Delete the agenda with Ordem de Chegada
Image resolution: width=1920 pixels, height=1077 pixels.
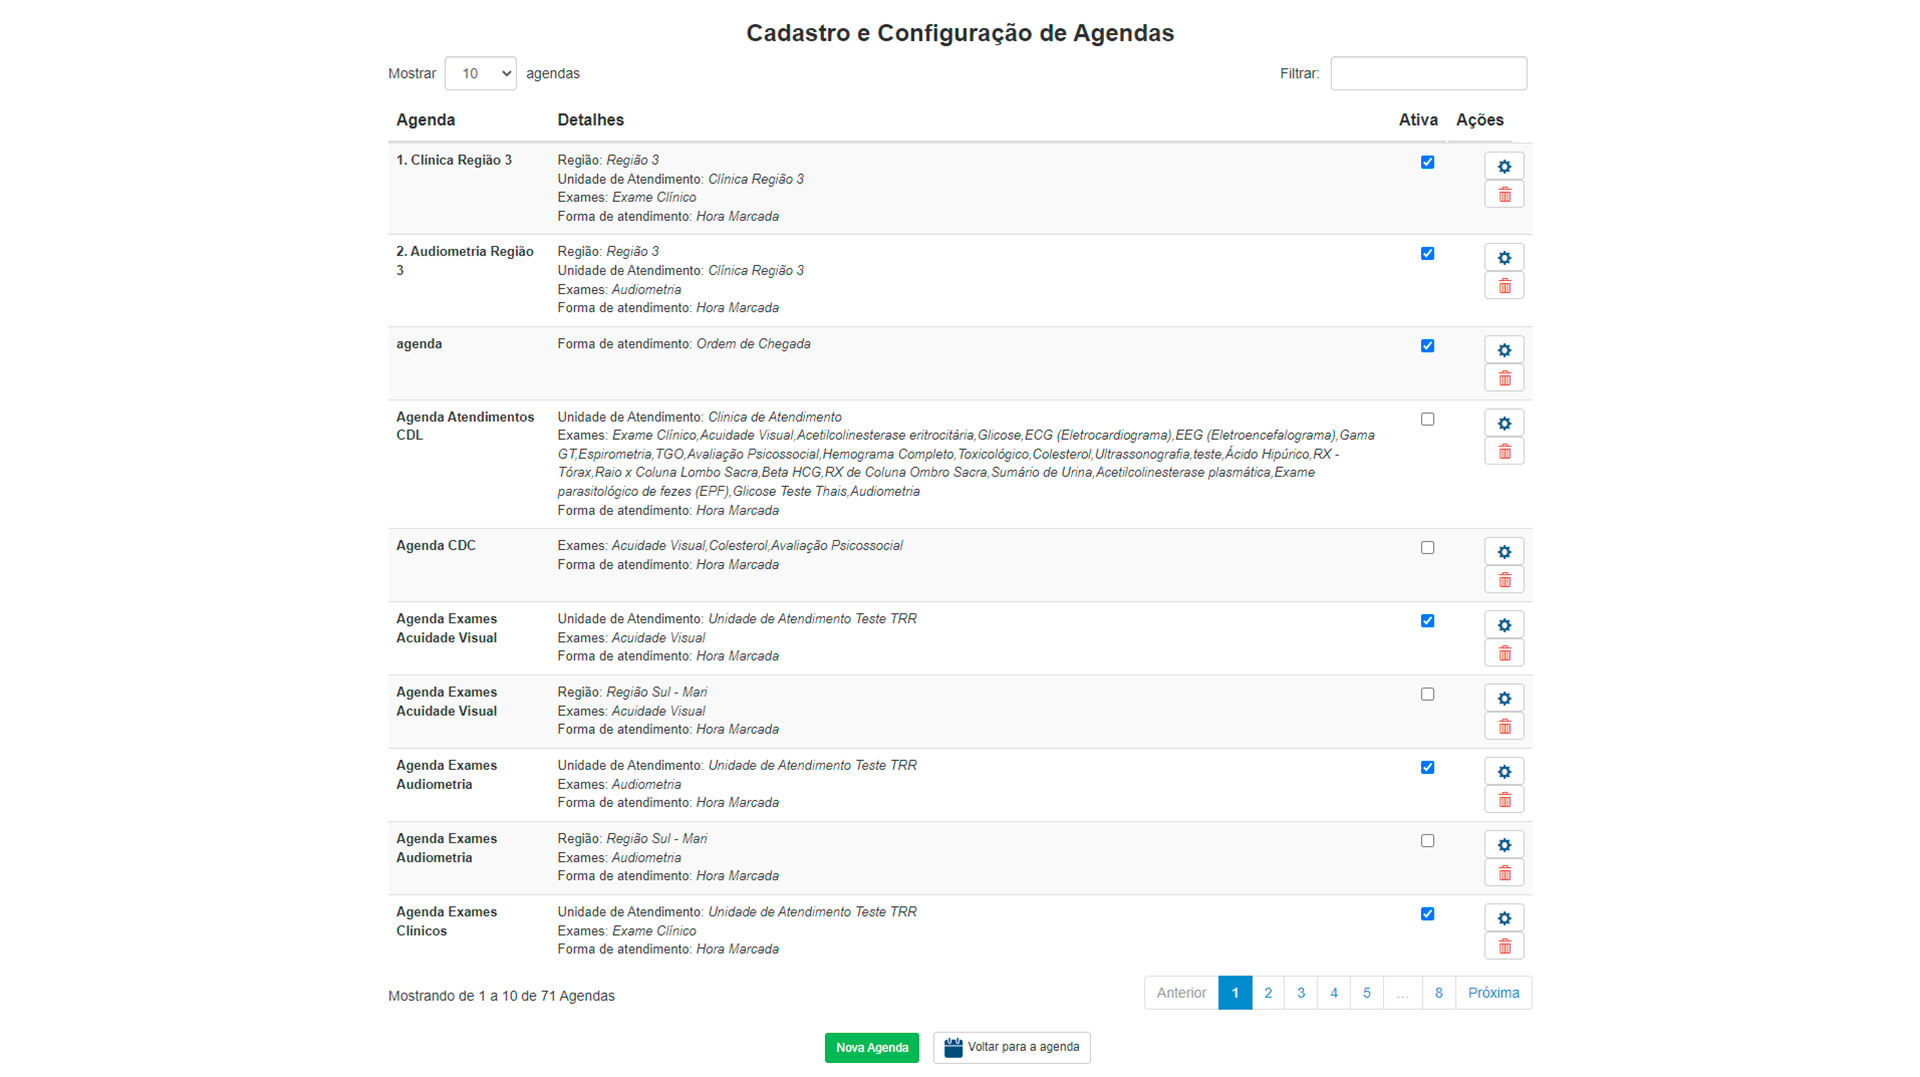click(x=1503, y=379)
